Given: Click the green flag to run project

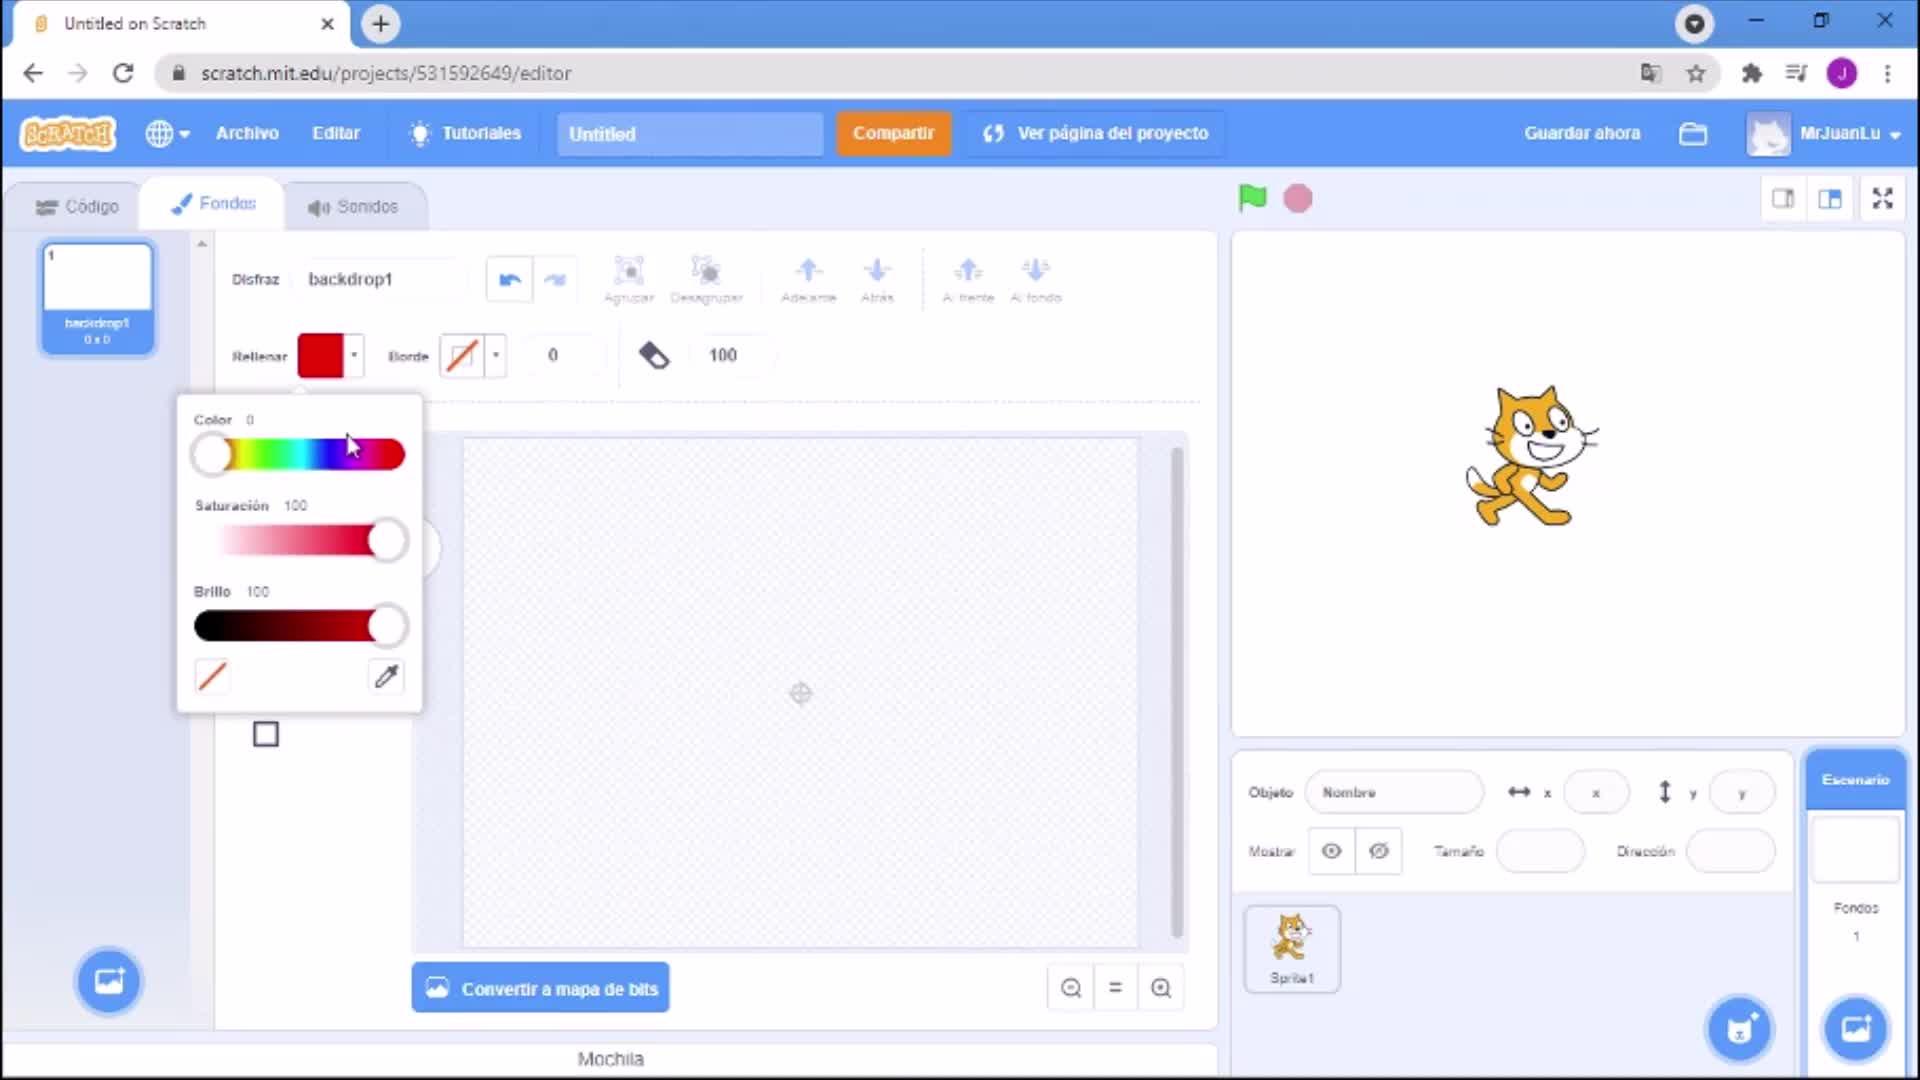Looking at the screenshot, I should coord(1252,198).
